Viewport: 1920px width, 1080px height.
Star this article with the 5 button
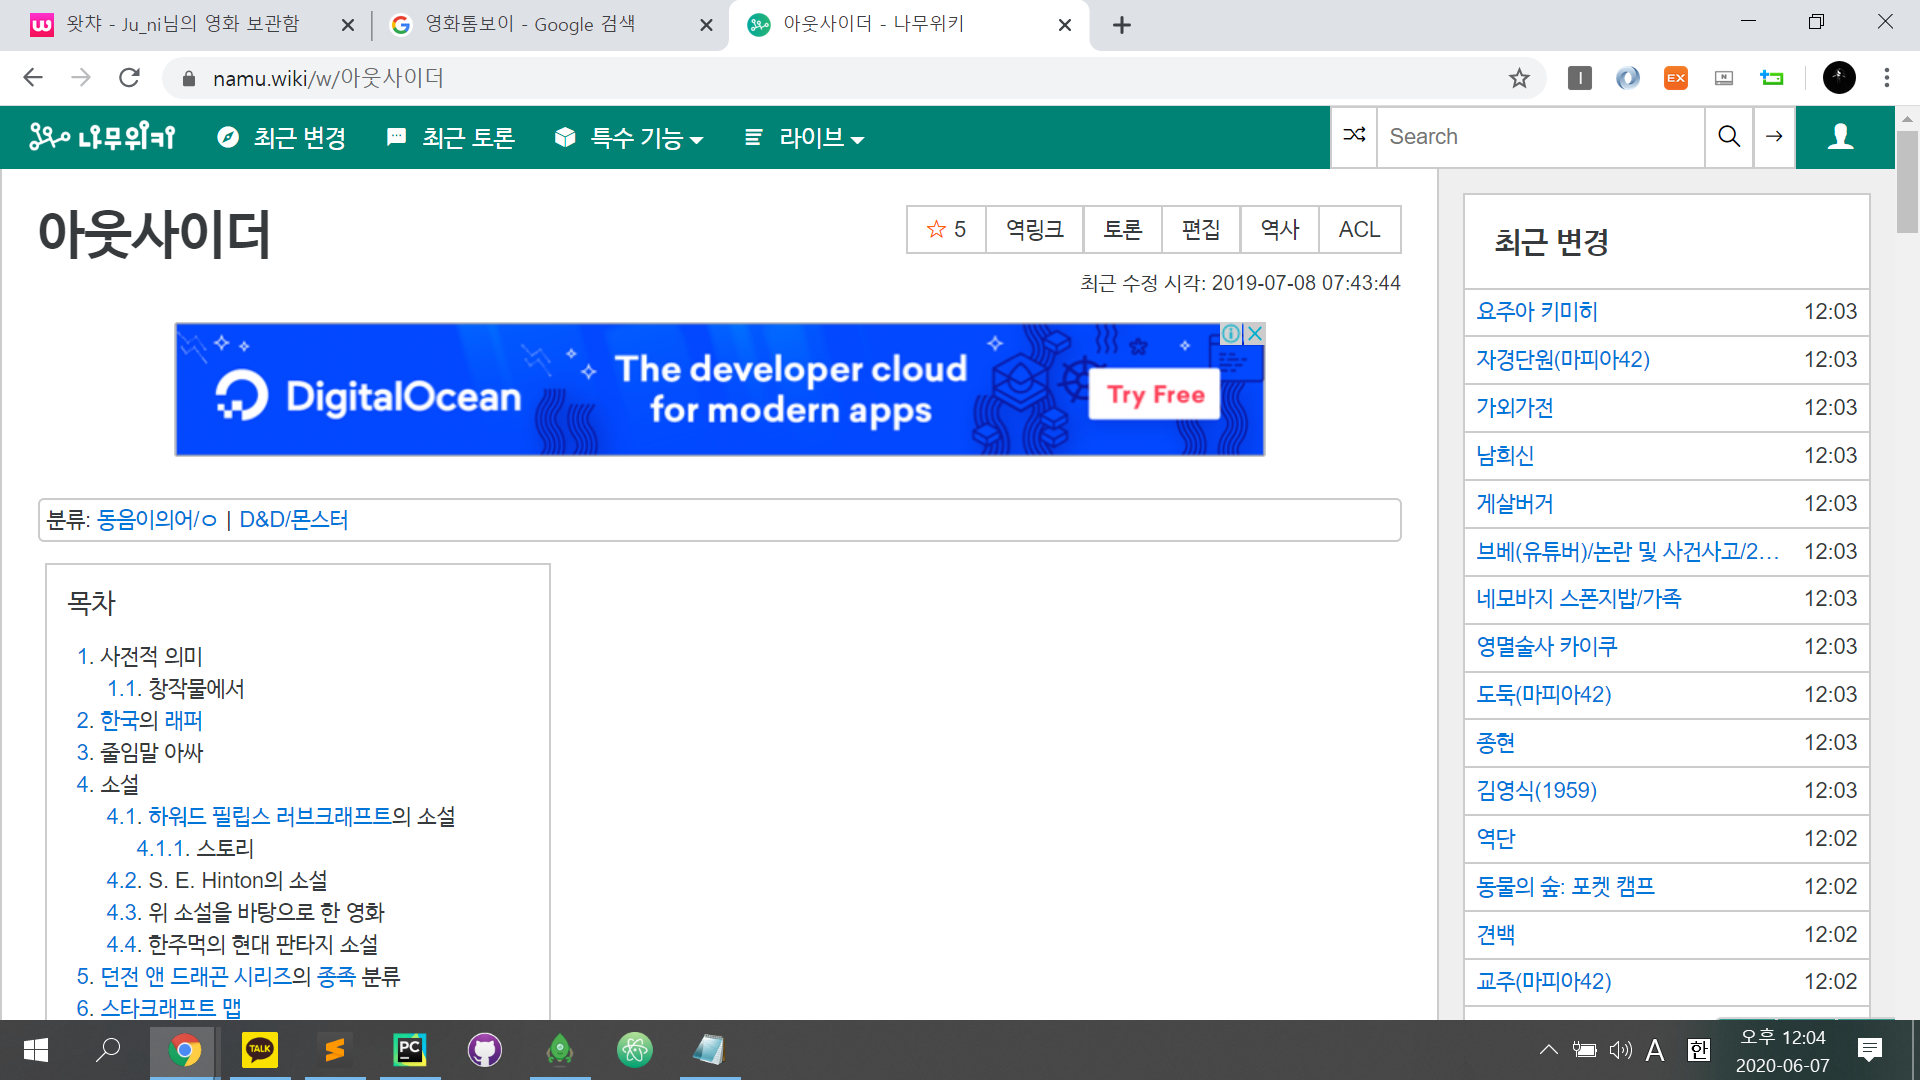click(946, 229)
